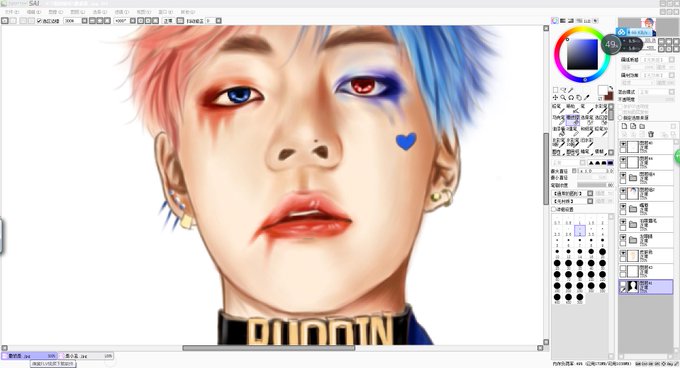
Task: Show the hidden layer above the selected layer
Action: click(x=623, y=268)
